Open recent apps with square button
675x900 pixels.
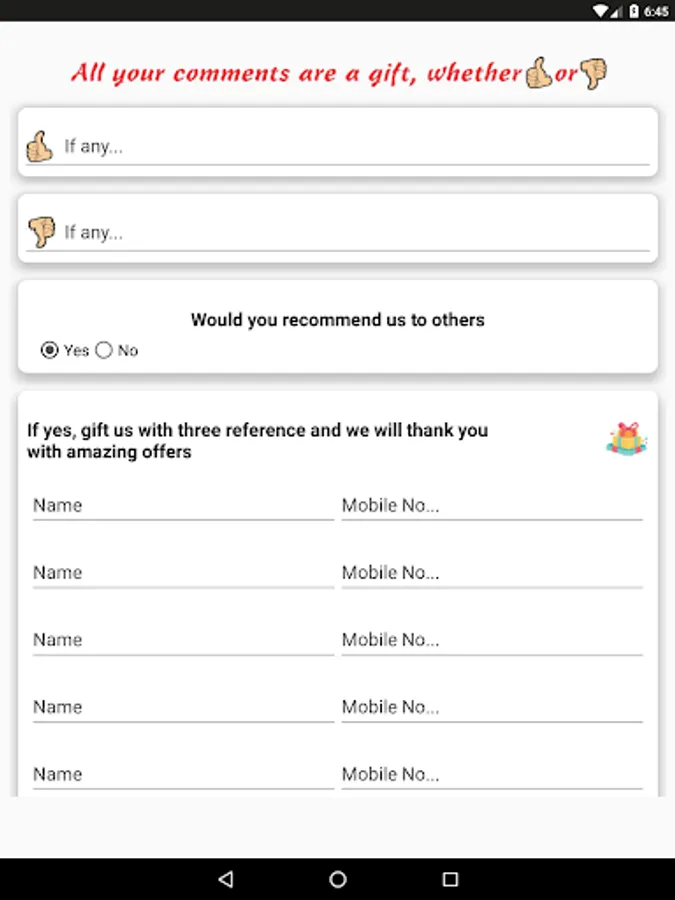pyautogui.click(x=450, y=879)
